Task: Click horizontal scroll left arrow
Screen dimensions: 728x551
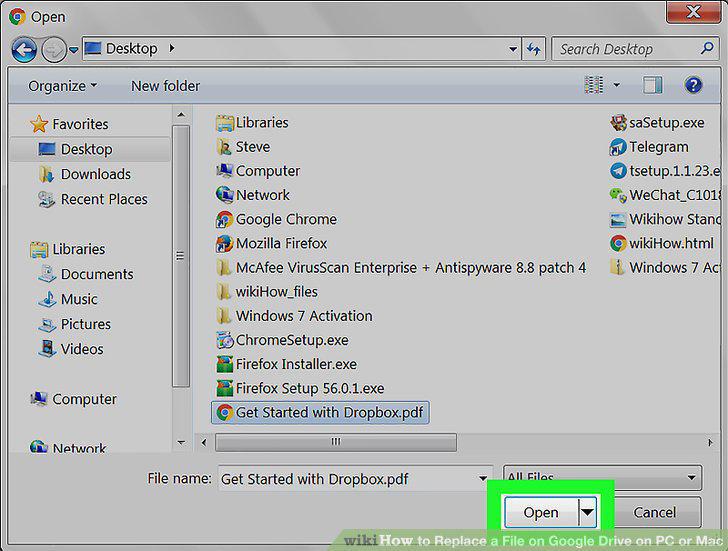Action: pos(204,442)
